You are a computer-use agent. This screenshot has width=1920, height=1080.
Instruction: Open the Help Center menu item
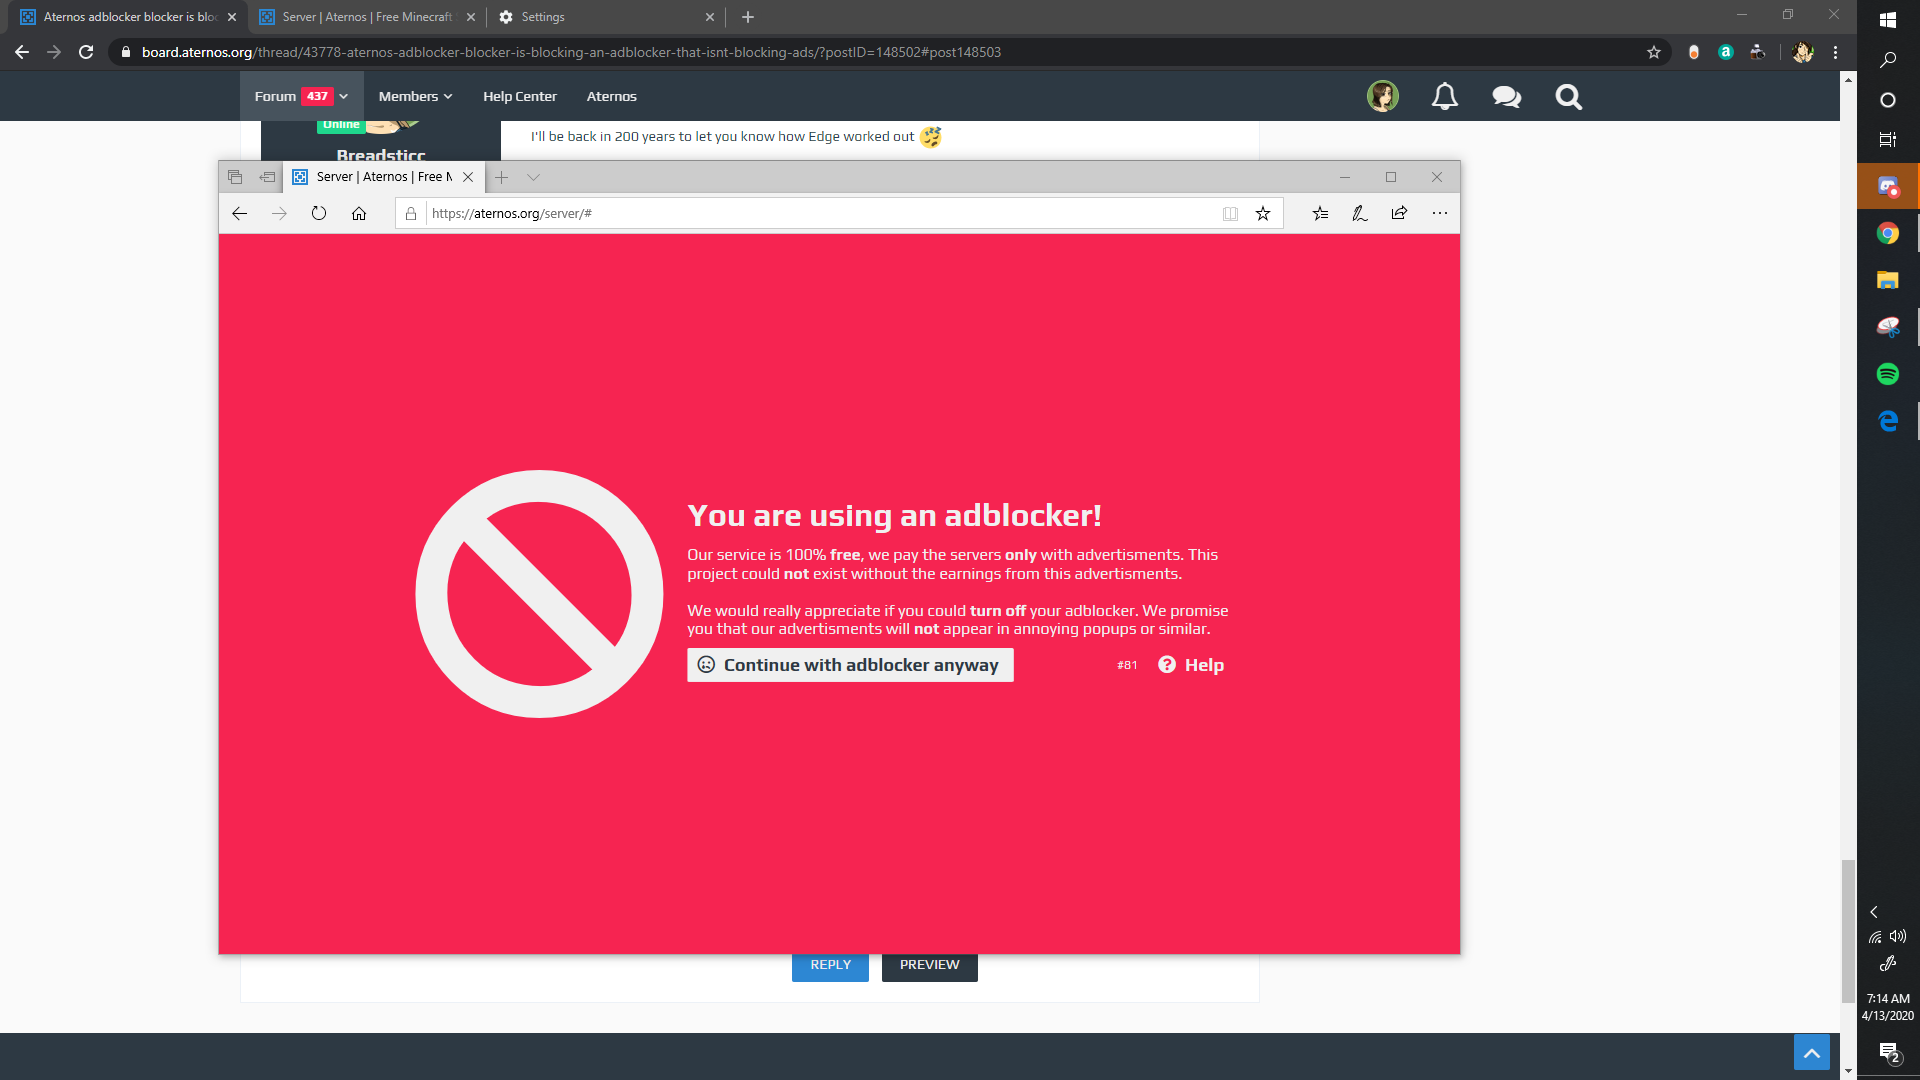pos(520,96)
